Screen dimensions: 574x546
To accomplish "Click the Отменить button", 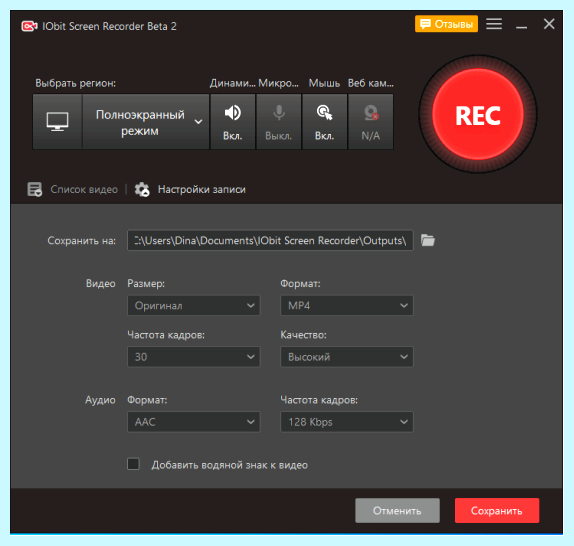I will (397, 511).
